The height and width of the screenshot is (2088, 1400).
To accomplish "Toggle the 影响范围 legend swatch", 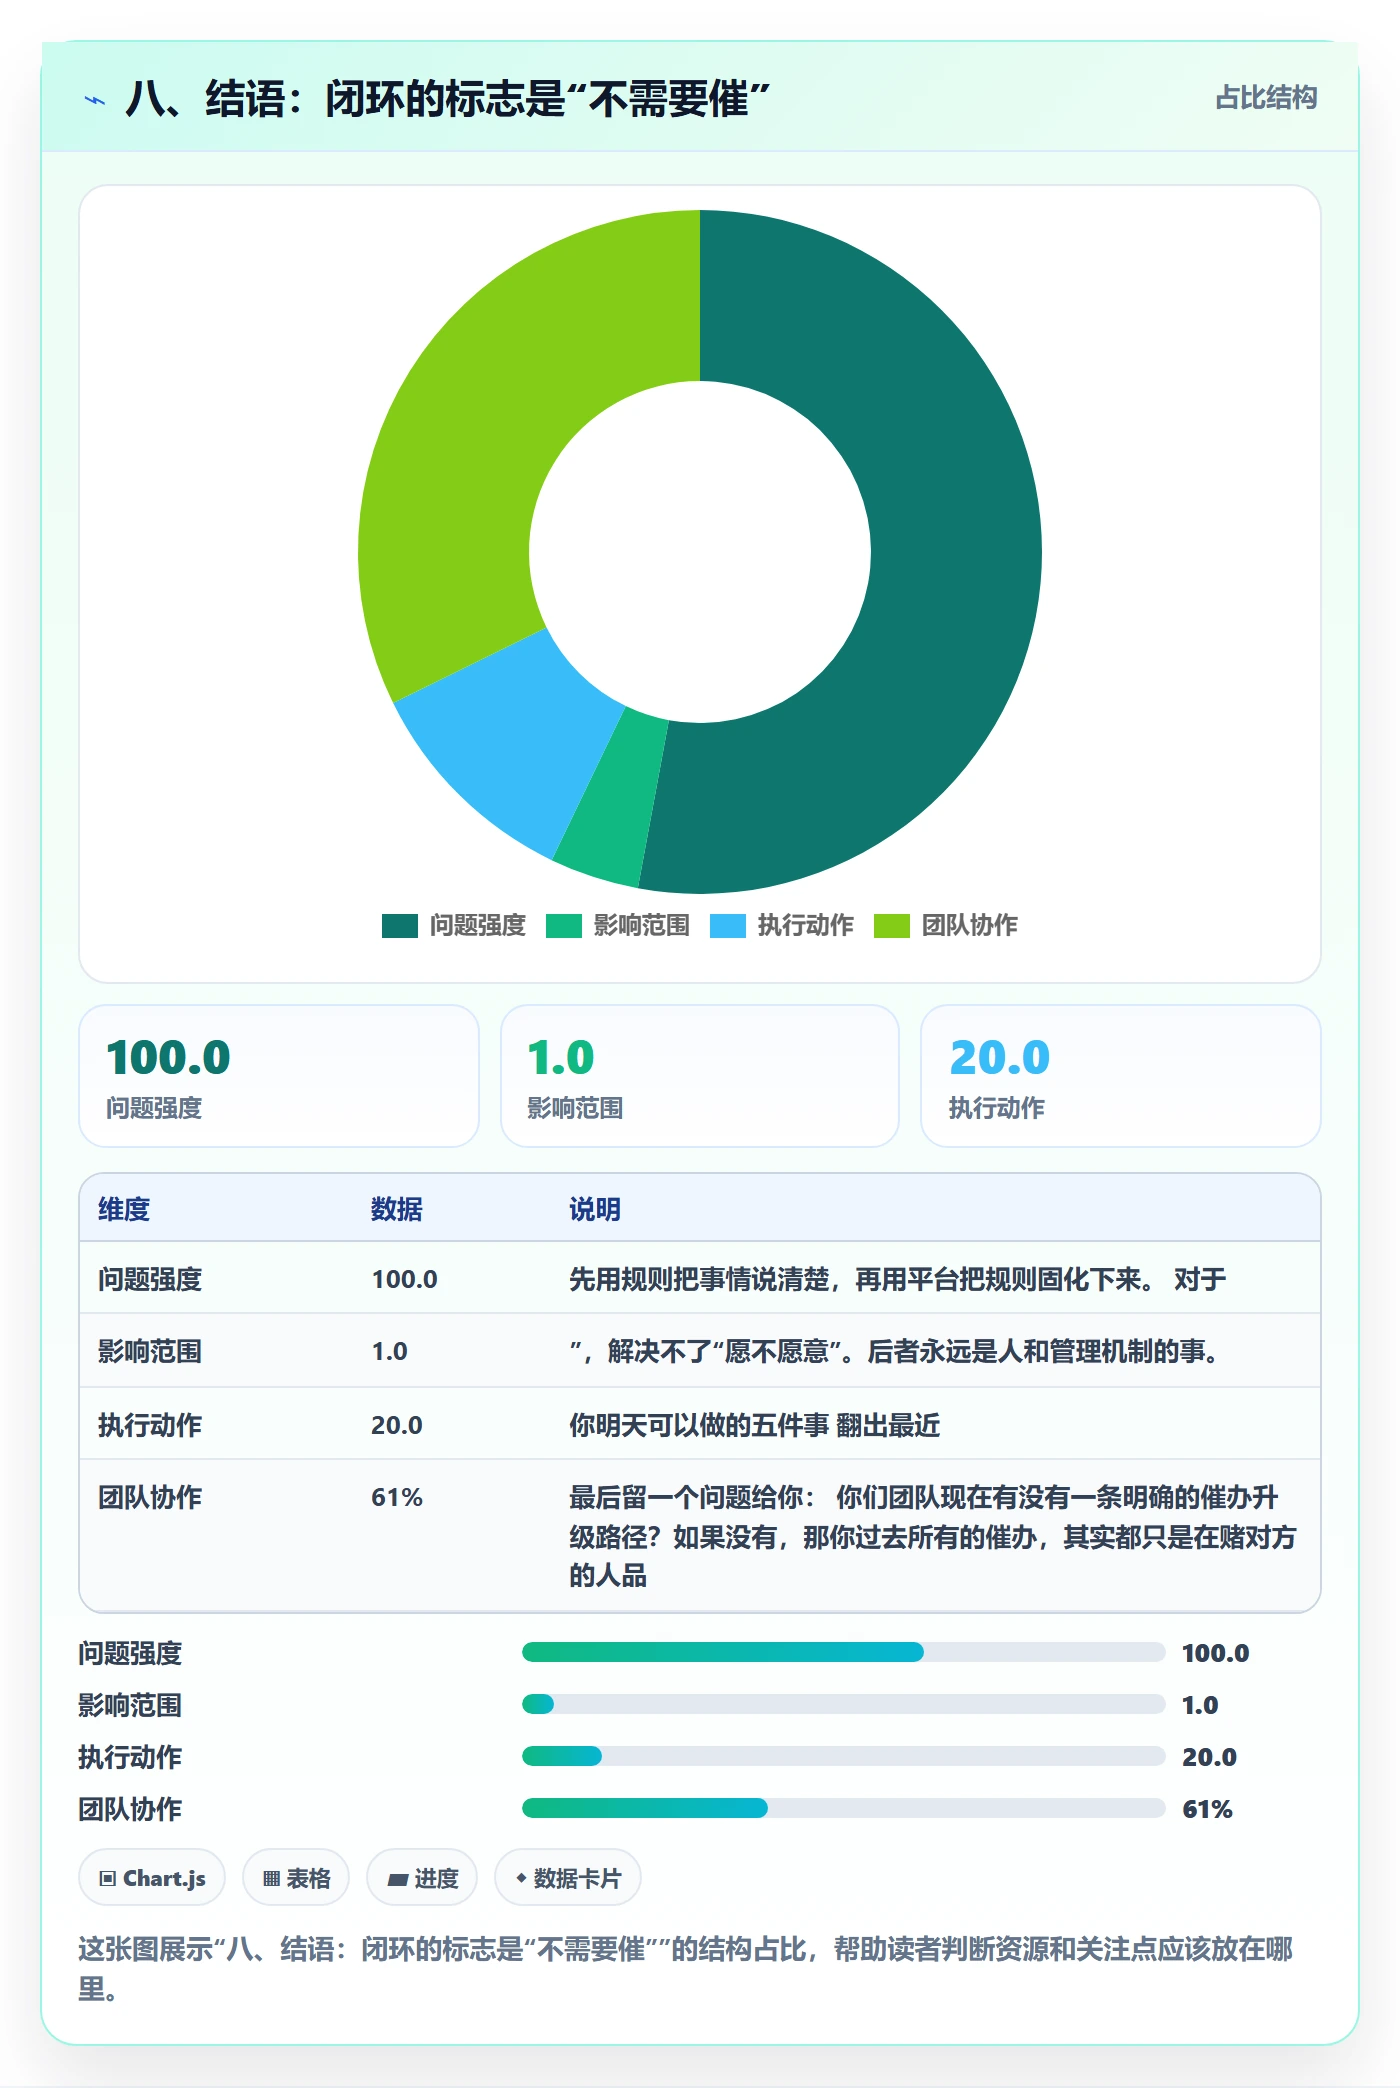I will 564,926.
